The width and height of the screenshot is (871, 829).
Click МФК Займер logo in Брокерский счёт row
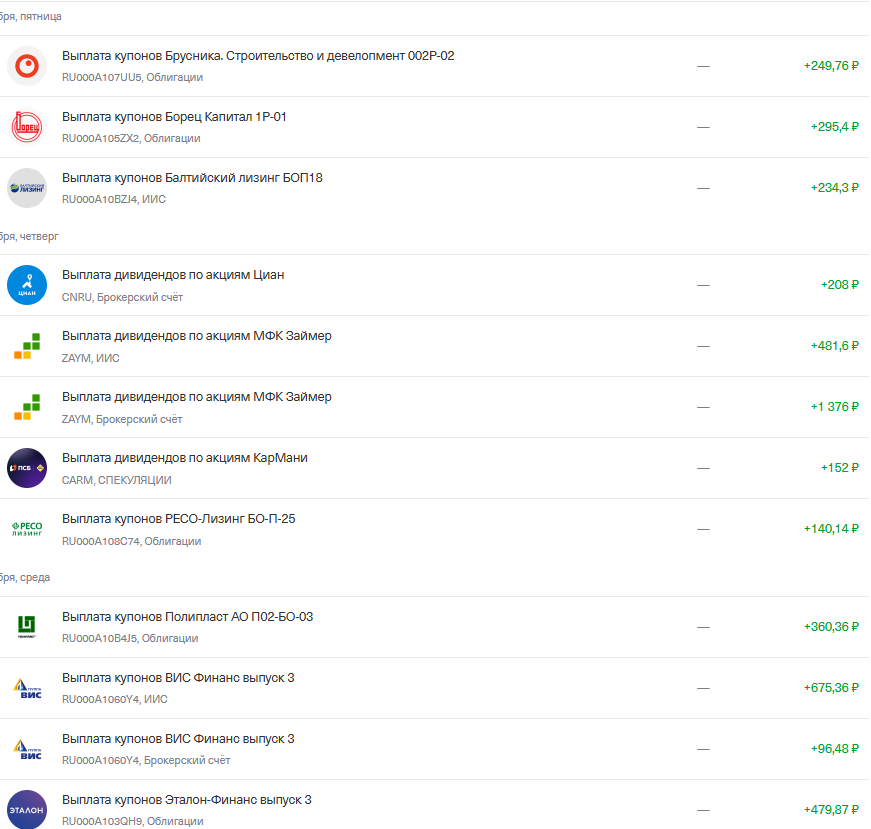point(27,407)
